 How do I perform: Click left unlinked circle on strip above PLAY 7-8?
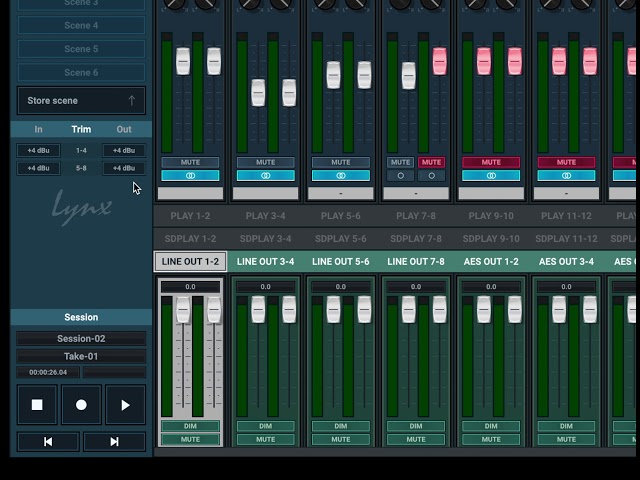tap(400, 176)
